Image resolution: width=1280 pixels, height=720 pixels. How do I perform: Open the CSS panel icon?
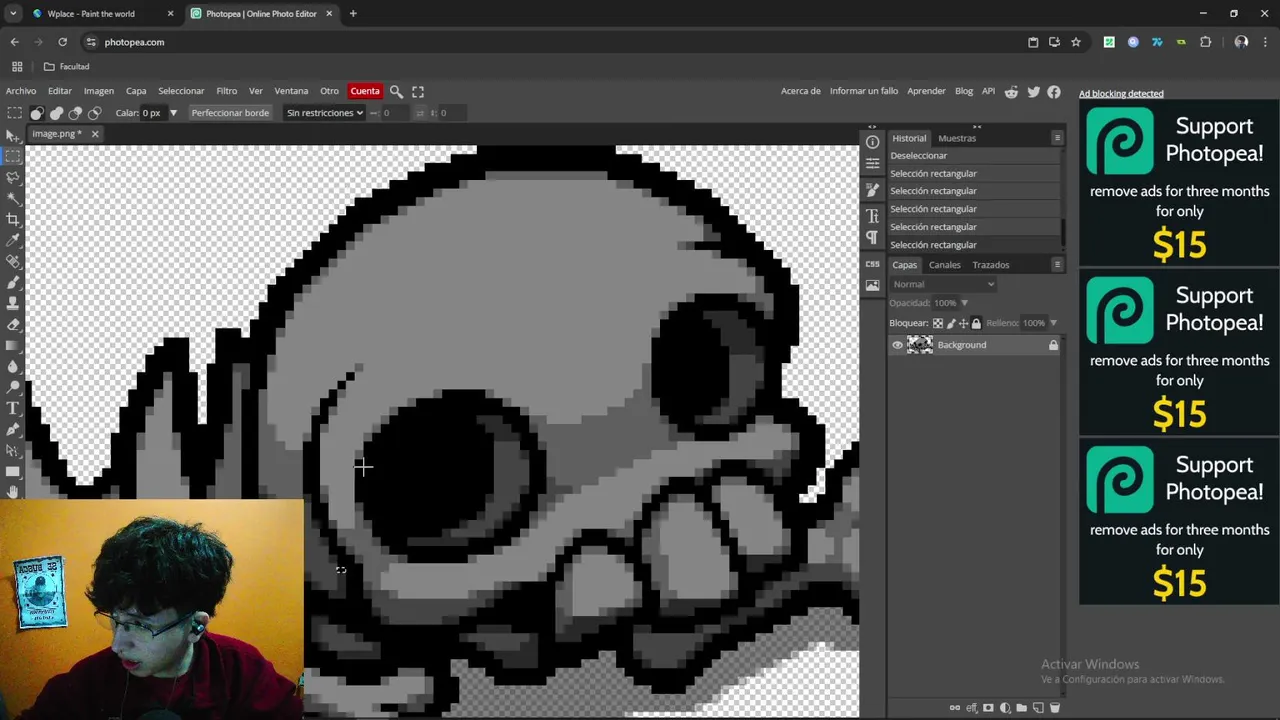(873, 264)
